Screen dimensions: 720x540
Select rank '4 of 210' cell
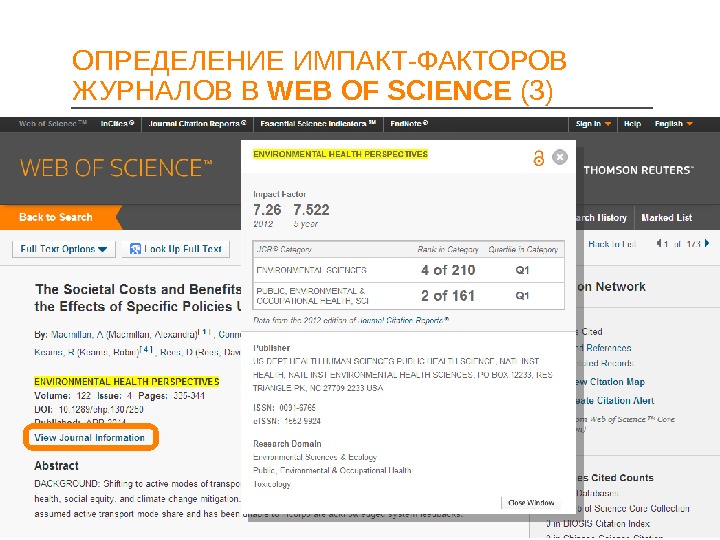pyautogui.click(x=448, y=270)
